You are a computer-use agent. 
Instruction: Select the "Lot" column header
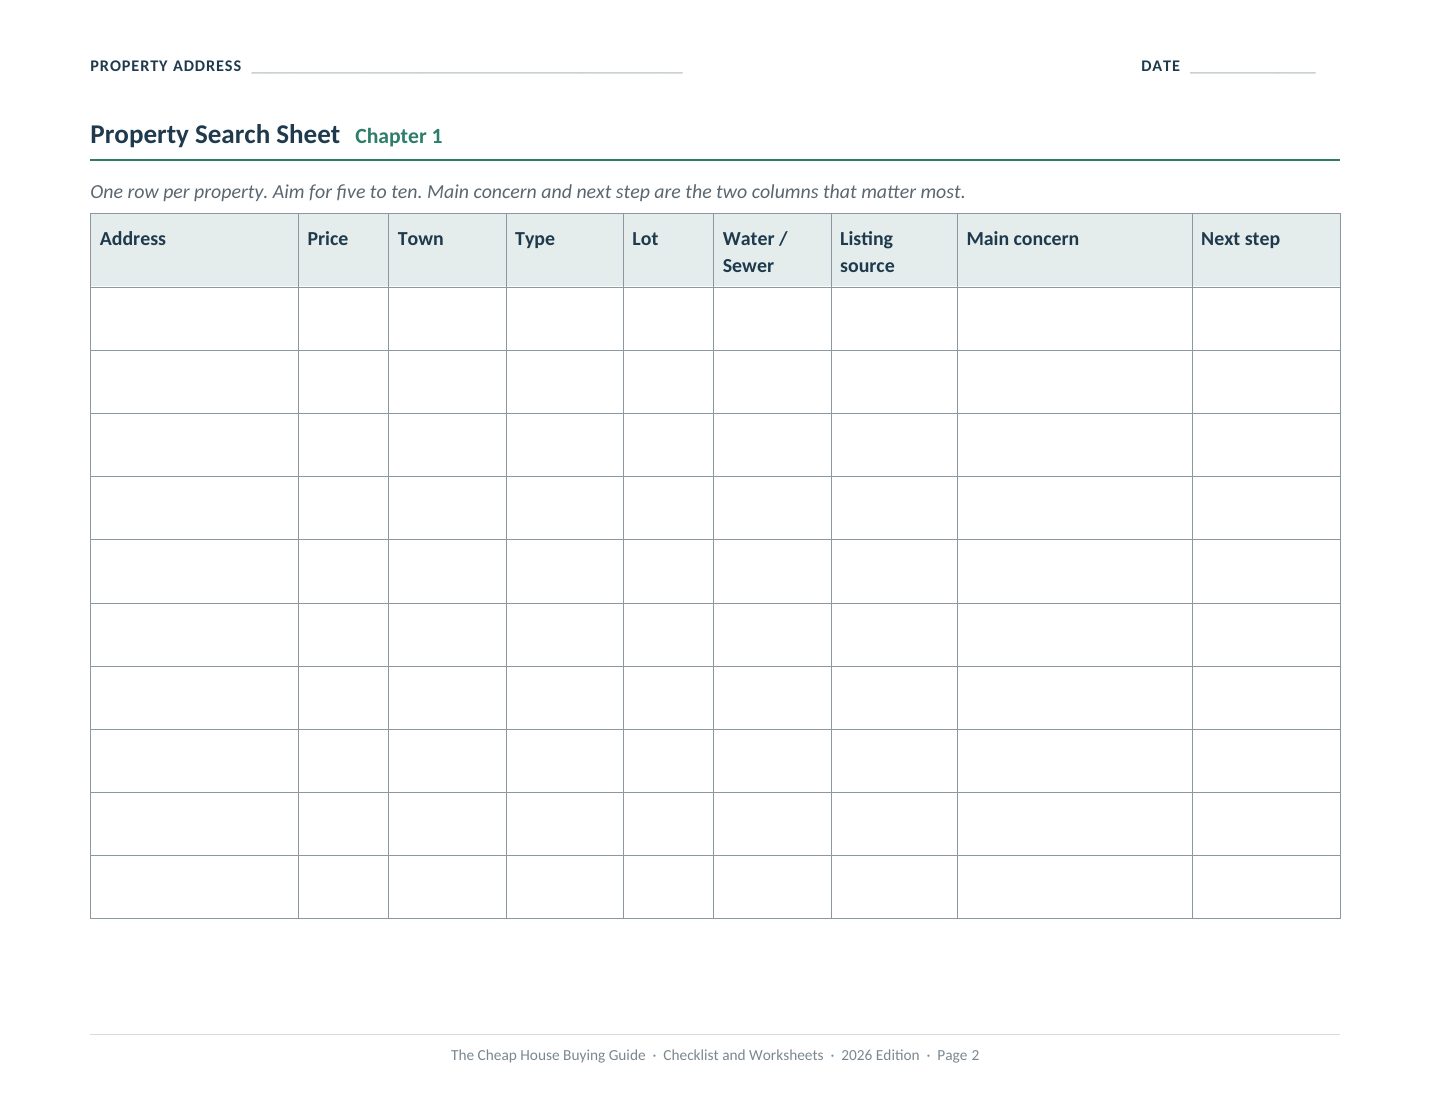668,251
